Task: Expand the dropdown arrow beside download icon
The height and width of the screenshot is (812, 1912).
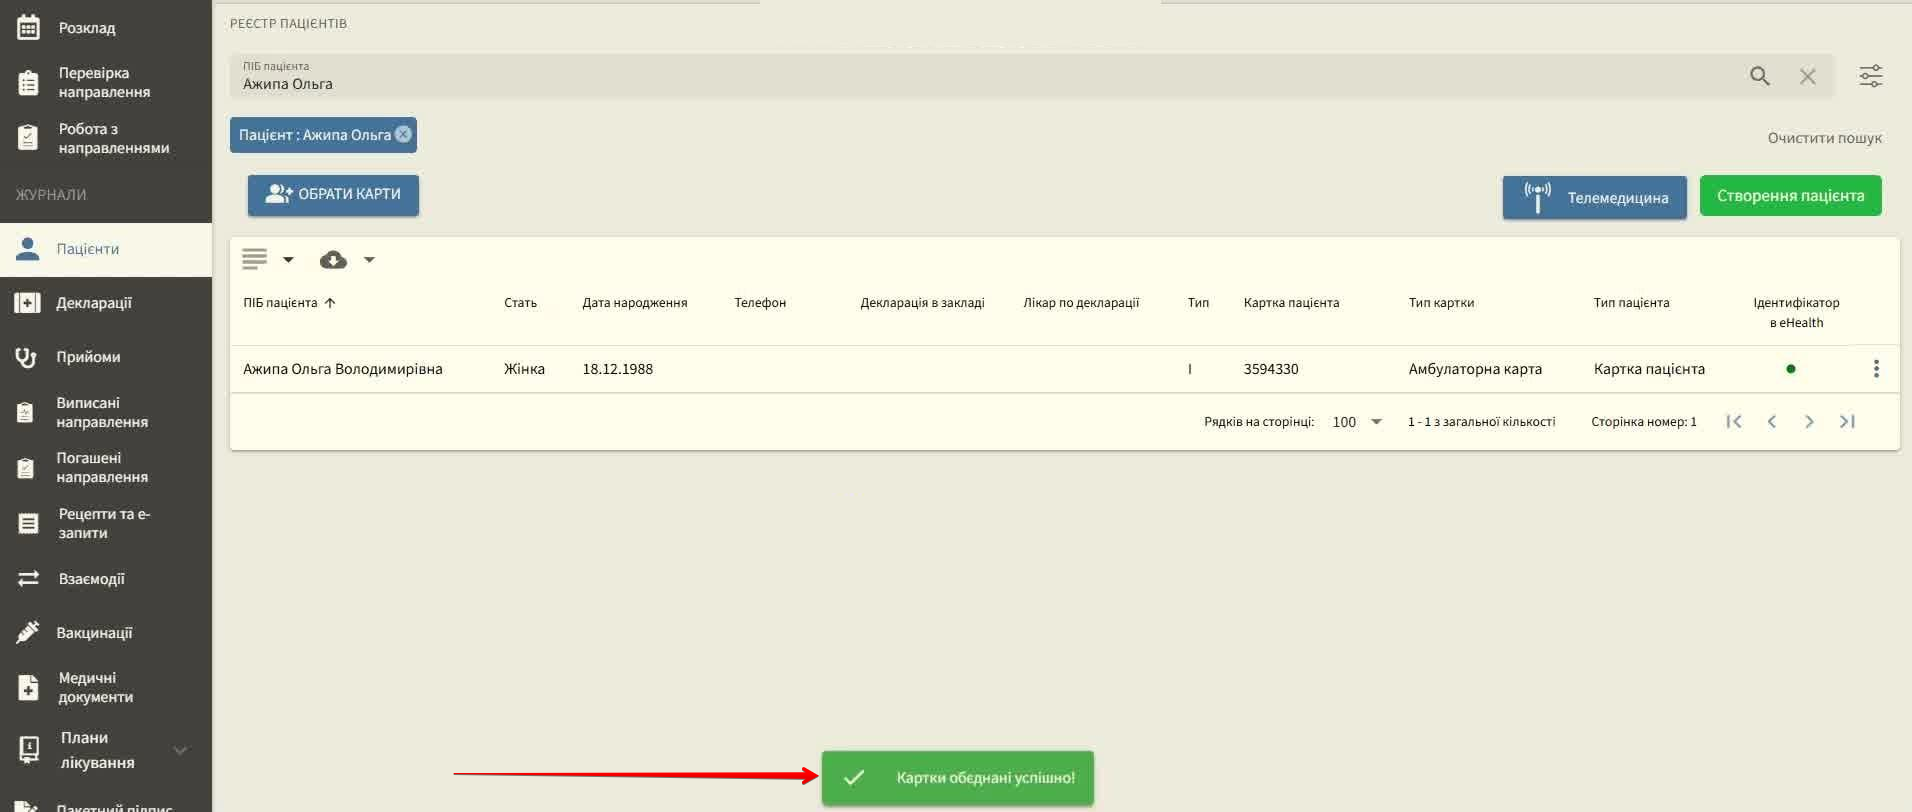Action: pyautogui.click(x=369, y=260)
